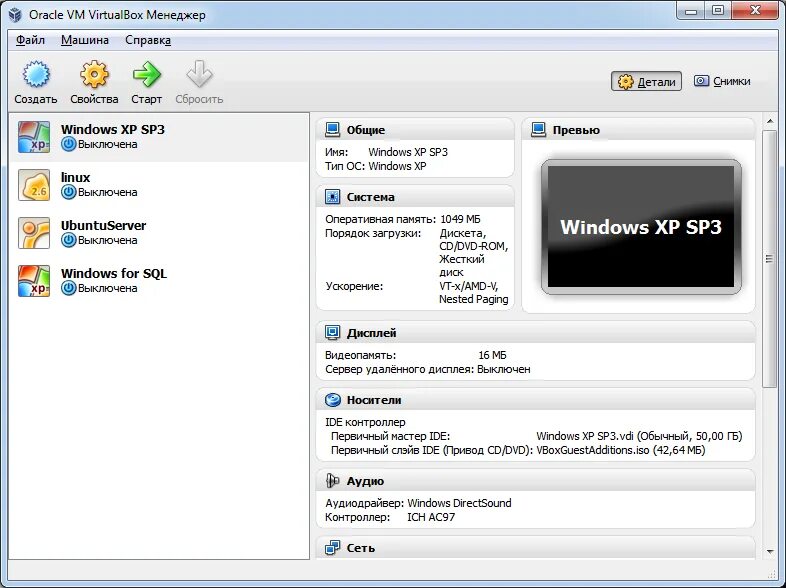
Task: Click the Создать new machine icon
Action: pos(36,74)
